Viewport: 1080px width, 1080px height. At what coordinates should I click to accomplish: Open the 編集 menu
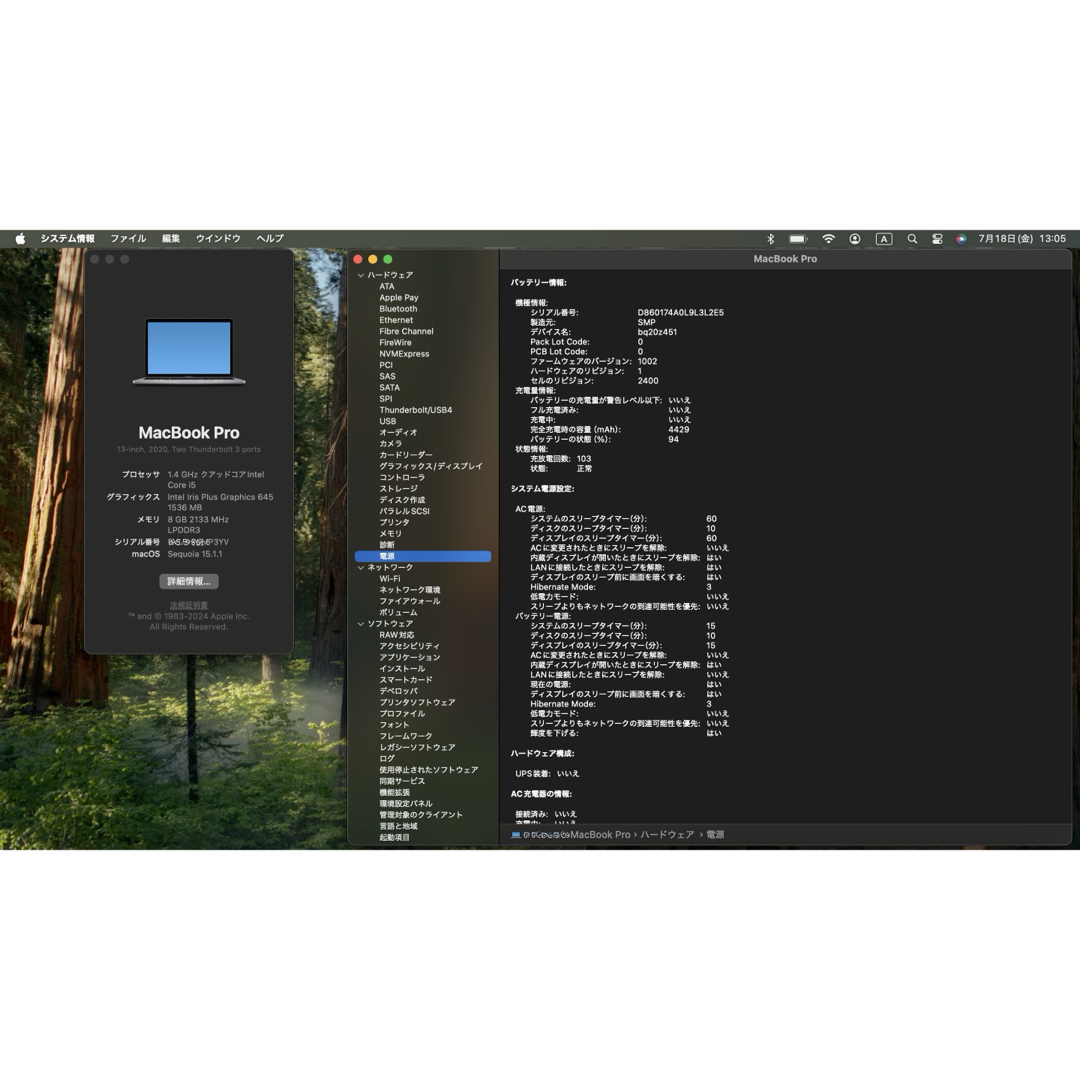point(171,238)
